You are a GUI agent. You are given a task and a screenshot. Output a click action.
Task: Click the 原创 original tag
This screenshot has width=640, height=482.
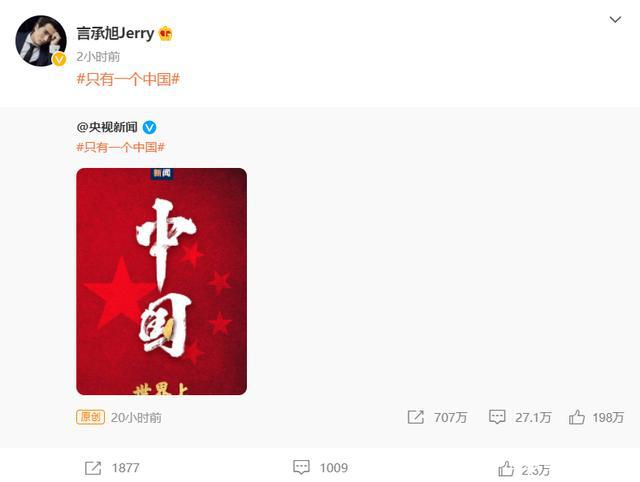[x=90, y=417]
